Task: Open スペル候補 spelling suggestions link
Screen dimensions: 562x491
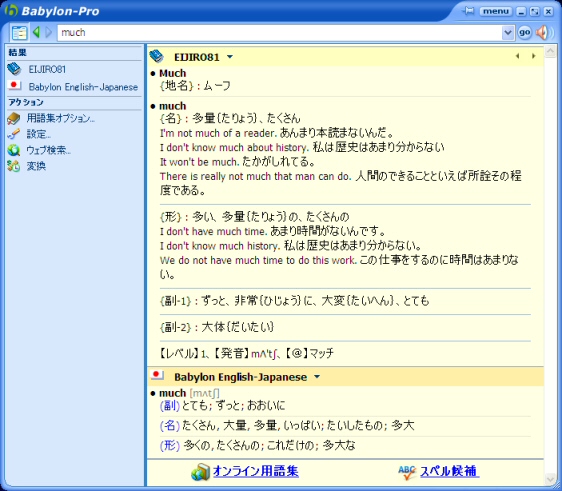Action: coord(449,471)
